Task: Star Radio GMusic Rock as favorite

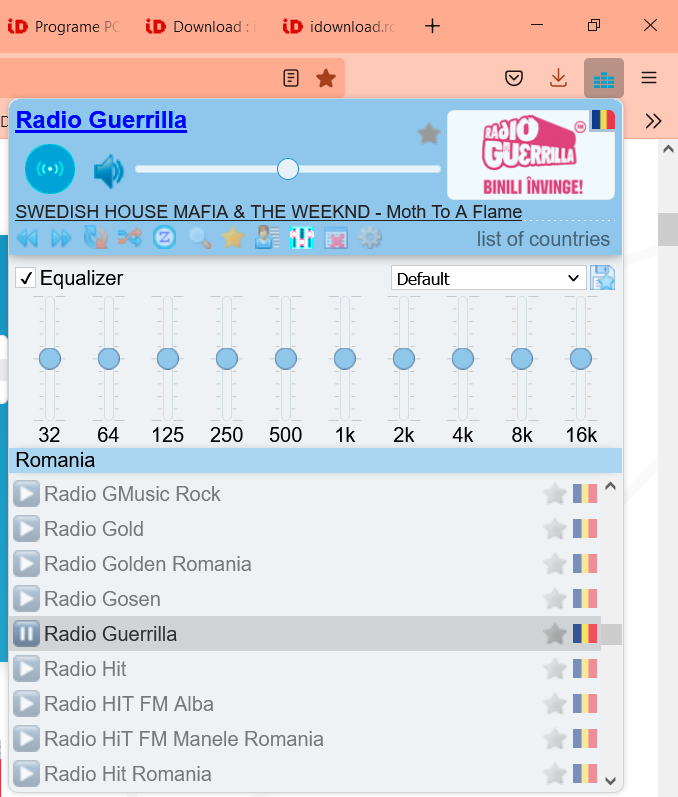Action: [554, 494]
